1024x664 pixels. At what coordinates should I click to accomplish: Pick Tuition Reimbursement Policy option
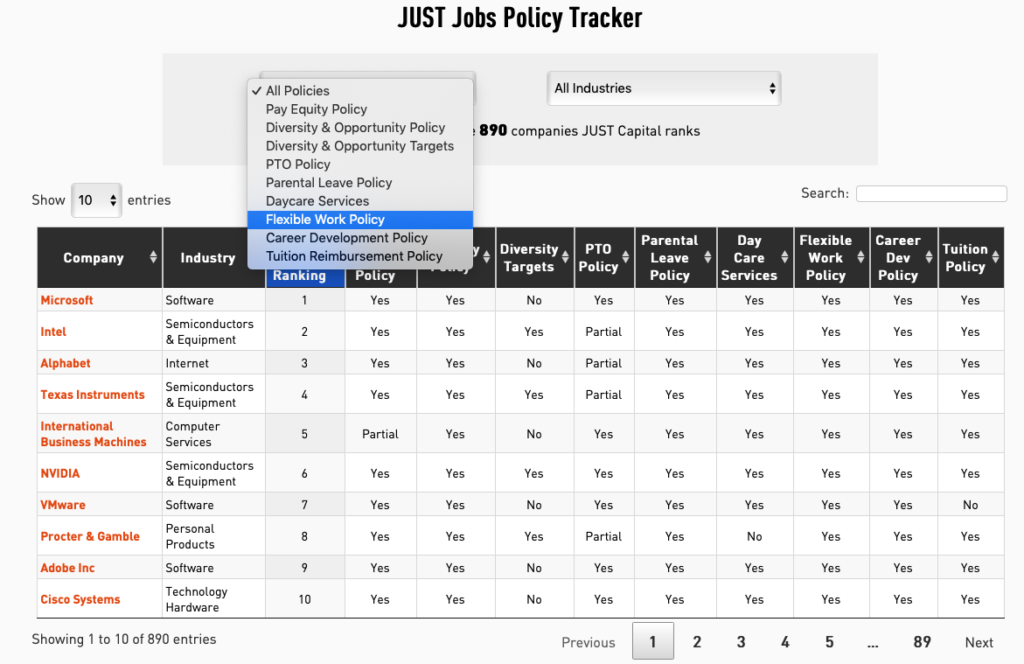360,256
